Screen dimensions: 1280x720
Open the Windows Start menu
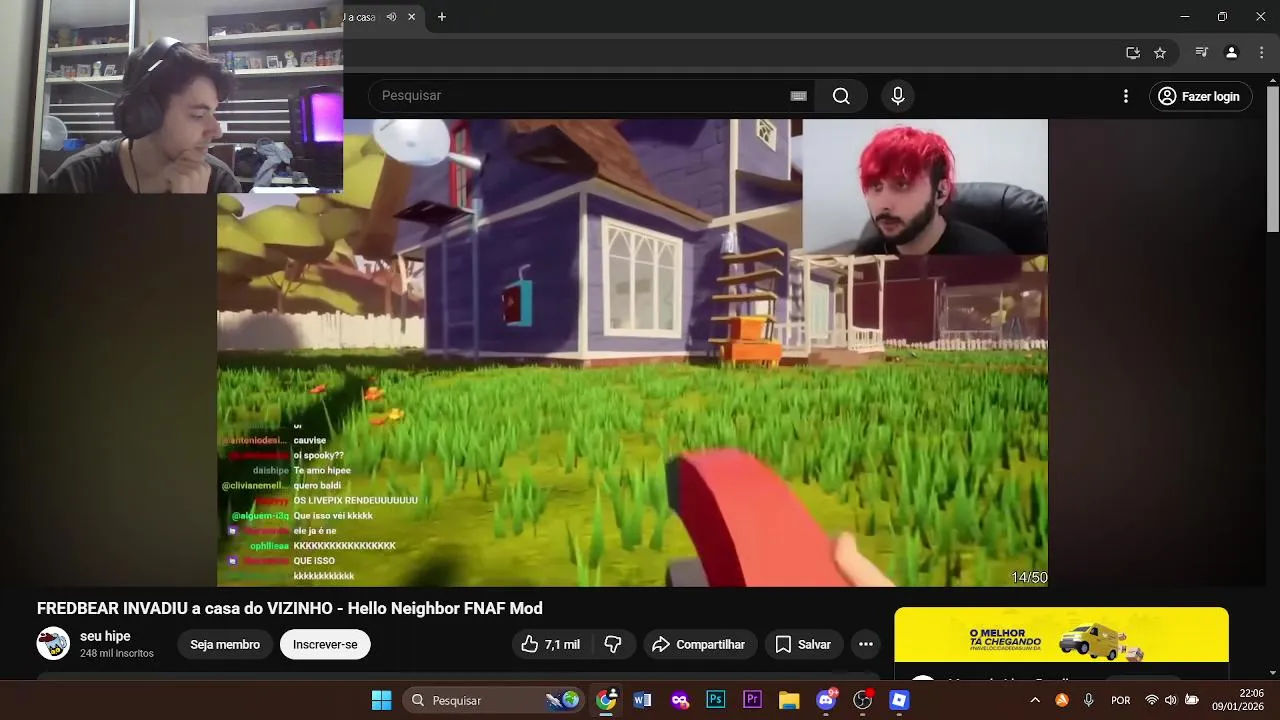point(382,700)
